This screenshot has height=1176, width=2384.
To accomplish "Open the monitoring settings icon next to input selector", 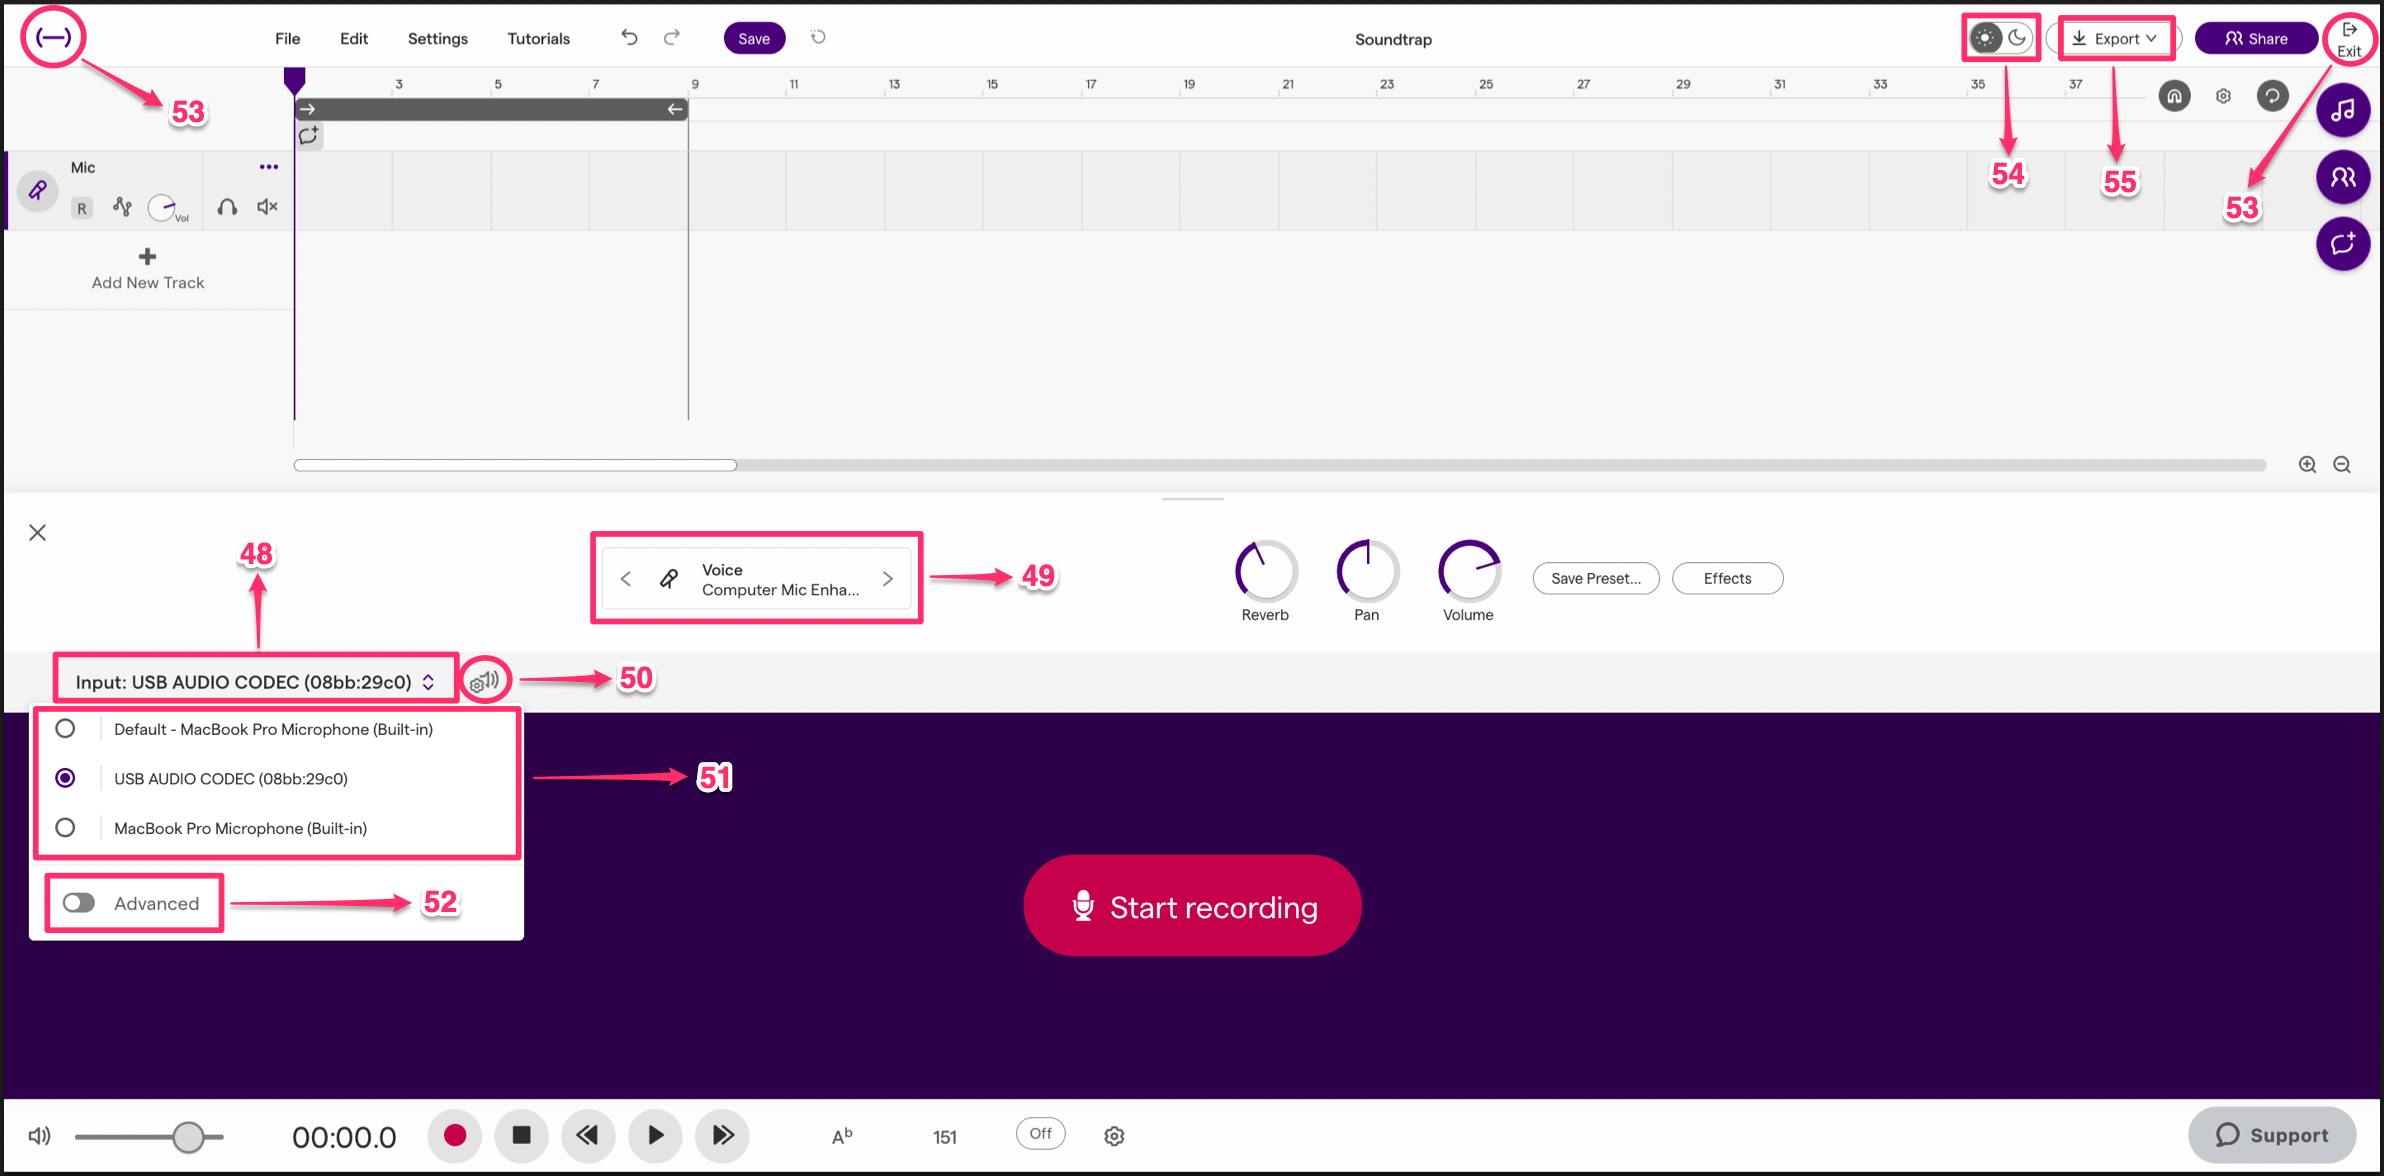I will [x=486, y=680].
